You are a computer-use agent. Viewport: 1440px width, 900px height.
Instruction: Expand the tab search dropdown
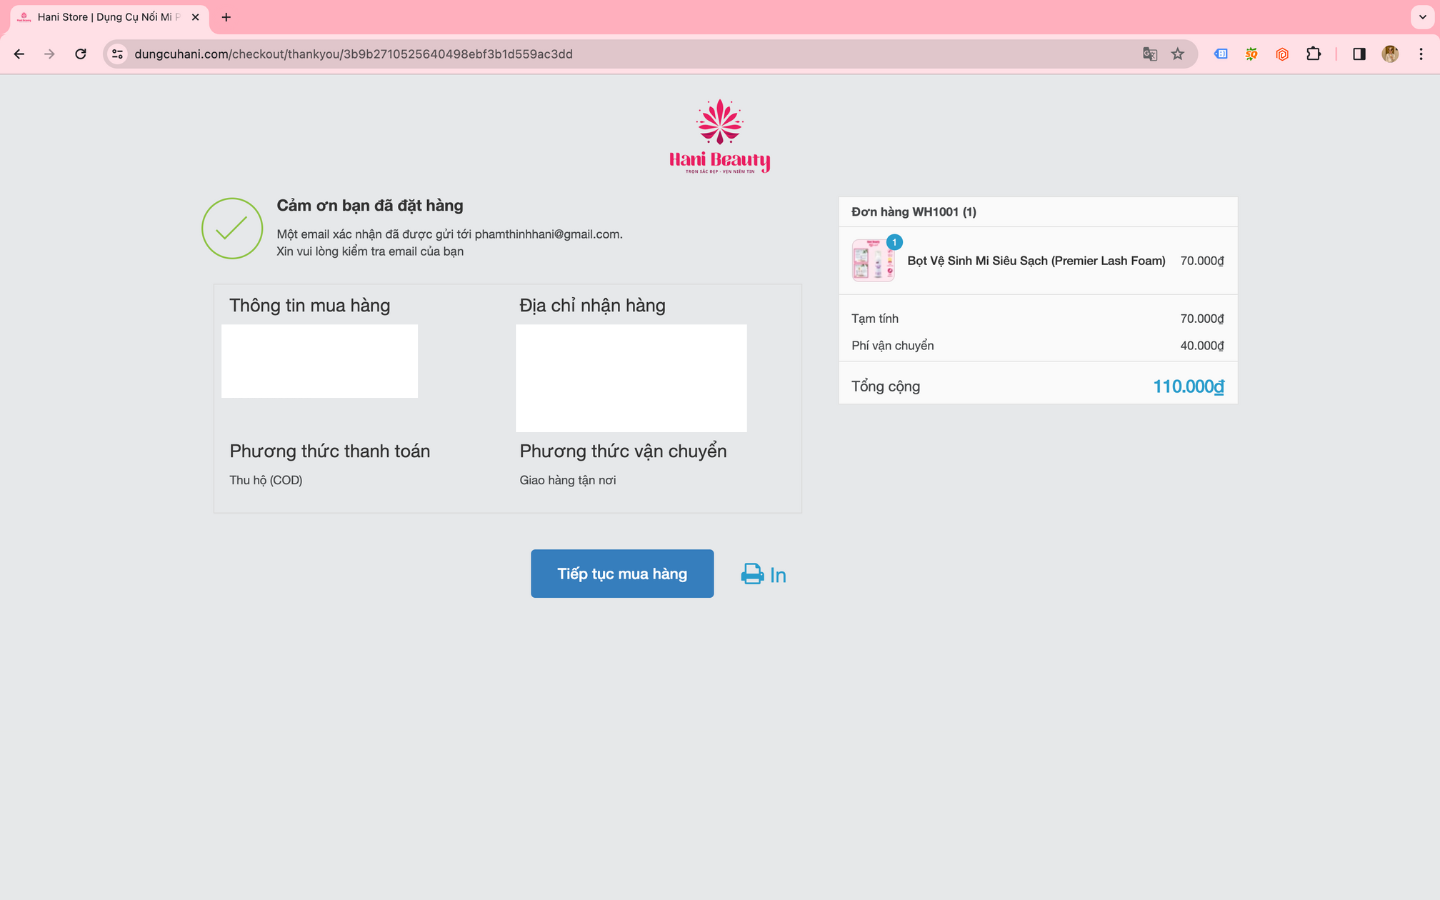click(1422, 17)
